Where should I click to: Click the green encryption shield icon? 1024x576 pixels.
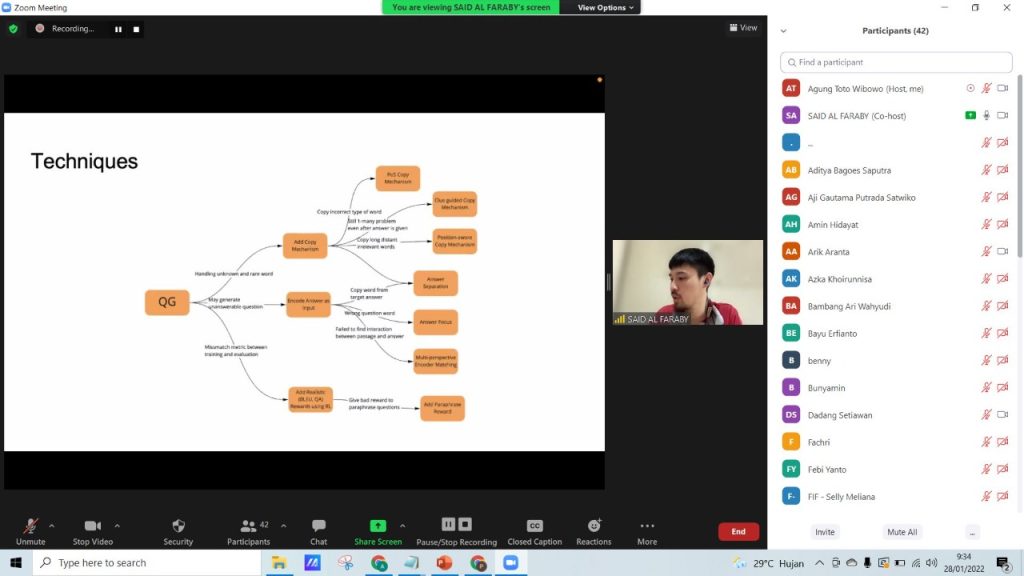[13, 29]
